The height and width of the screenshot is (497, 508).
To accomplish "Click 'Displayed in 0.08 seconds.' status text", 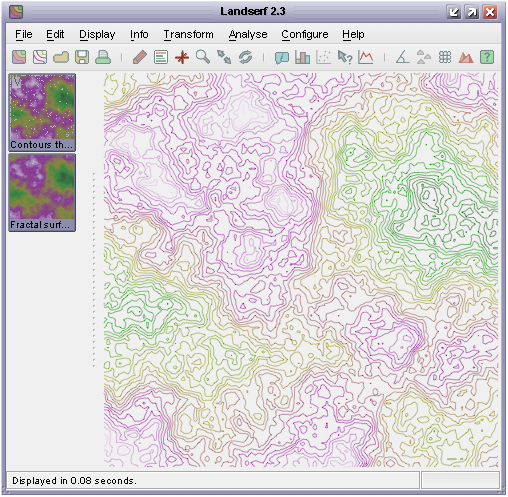I will pos(74,481).
